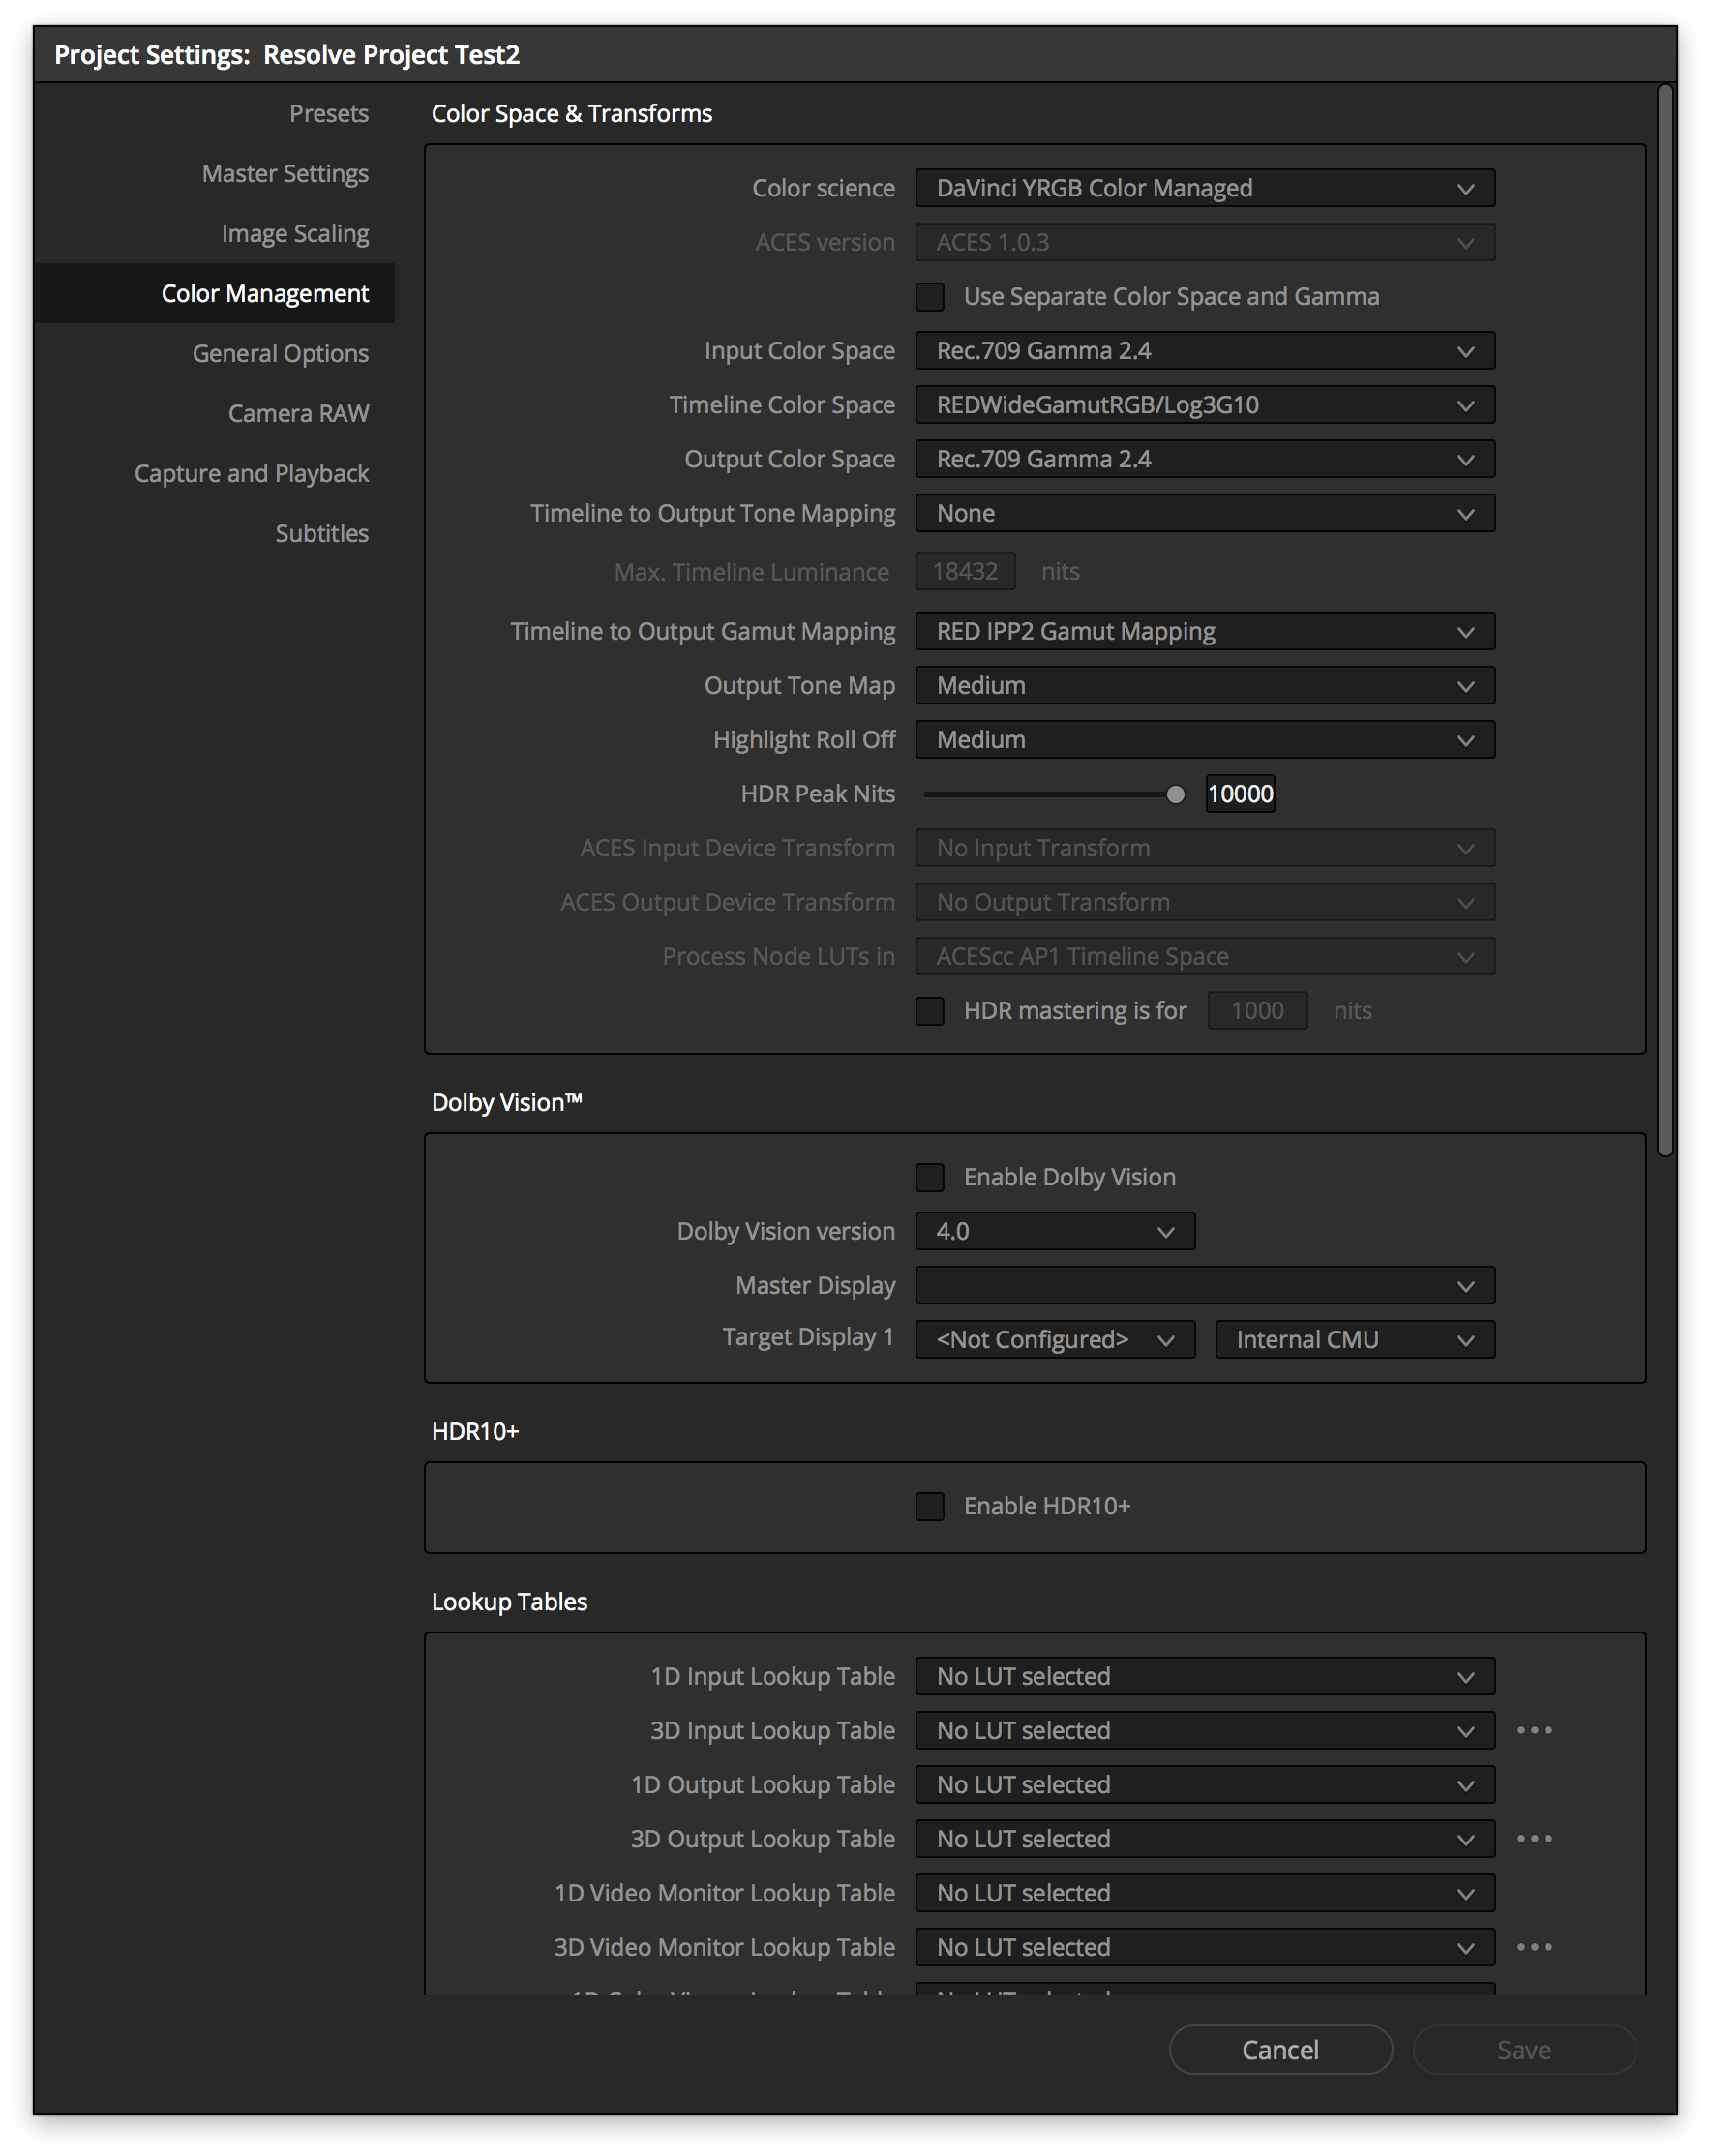Open Dolby Vision version dropdown
This screenshot has width=1711, height=2156.
[x=1055, y=1231]
